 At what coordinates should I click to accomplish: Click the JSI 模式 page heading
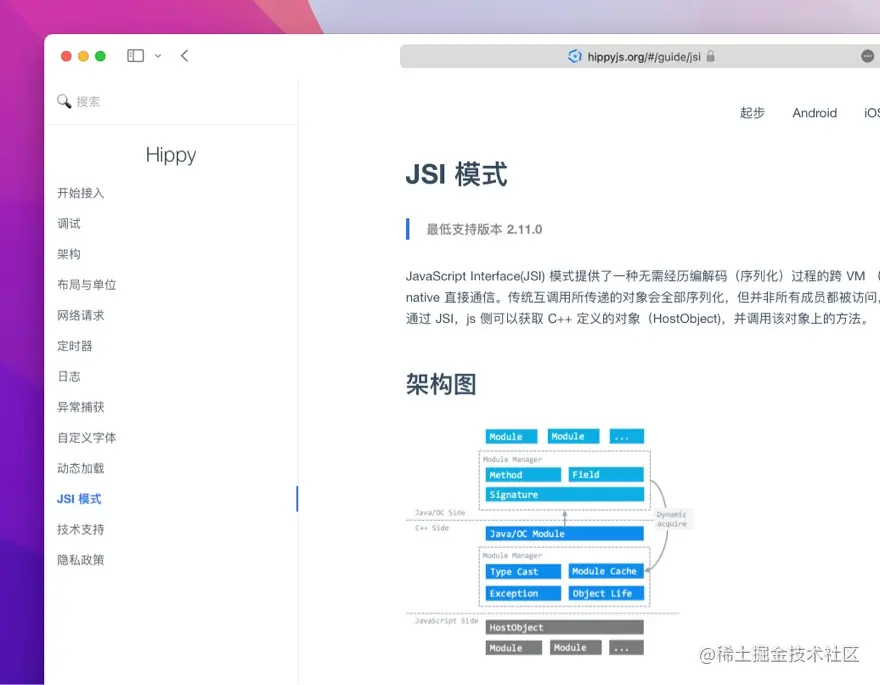click(456, 174)
